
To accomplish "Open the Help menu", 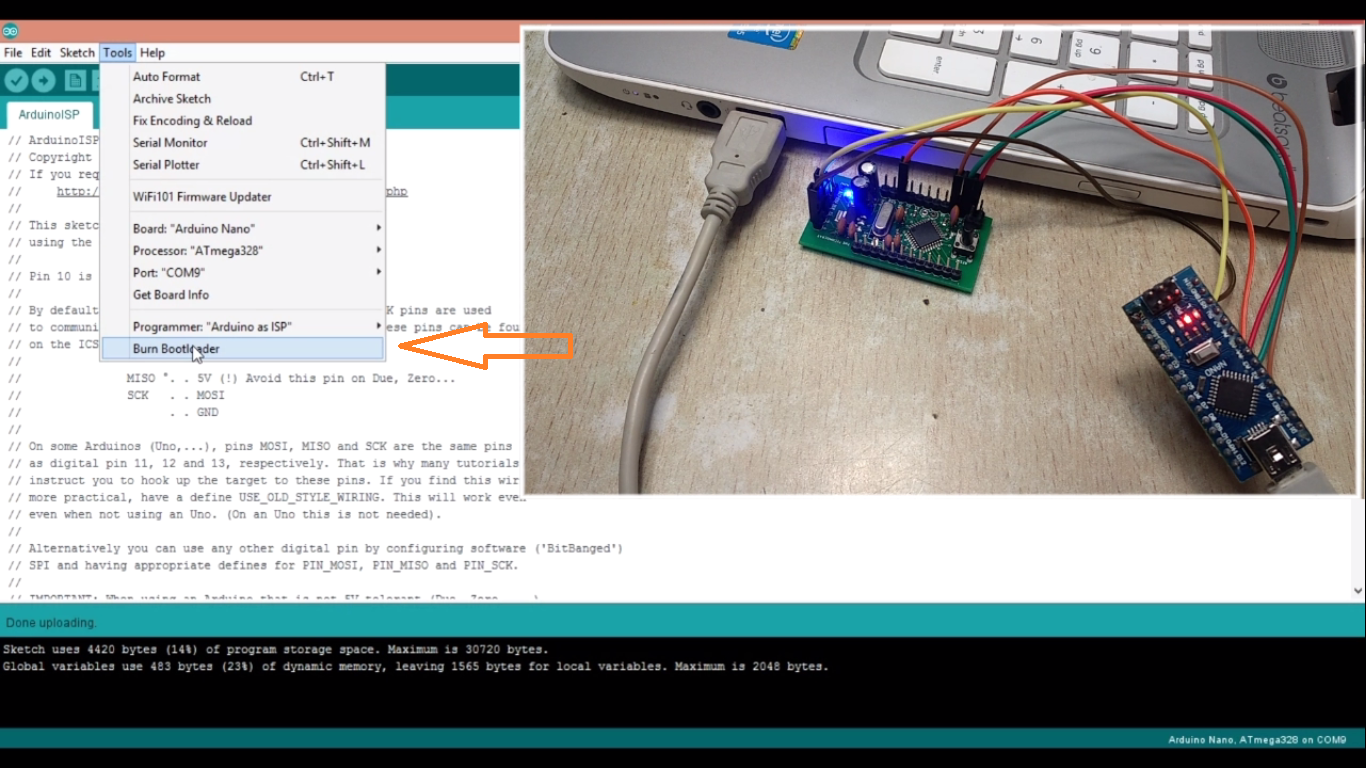I will point(152,52).
